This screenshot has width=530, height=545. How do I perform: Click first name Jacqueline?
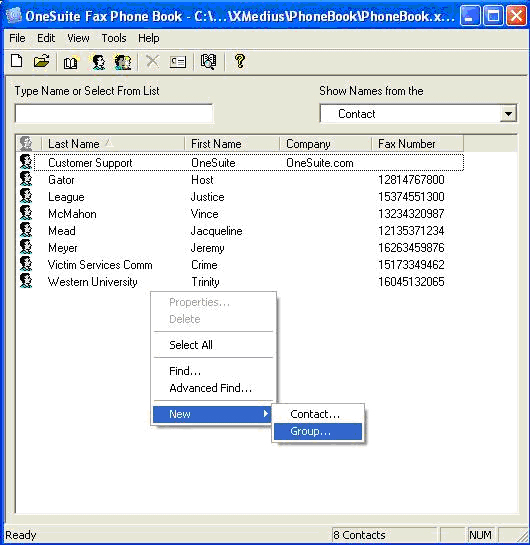point(217,231)
